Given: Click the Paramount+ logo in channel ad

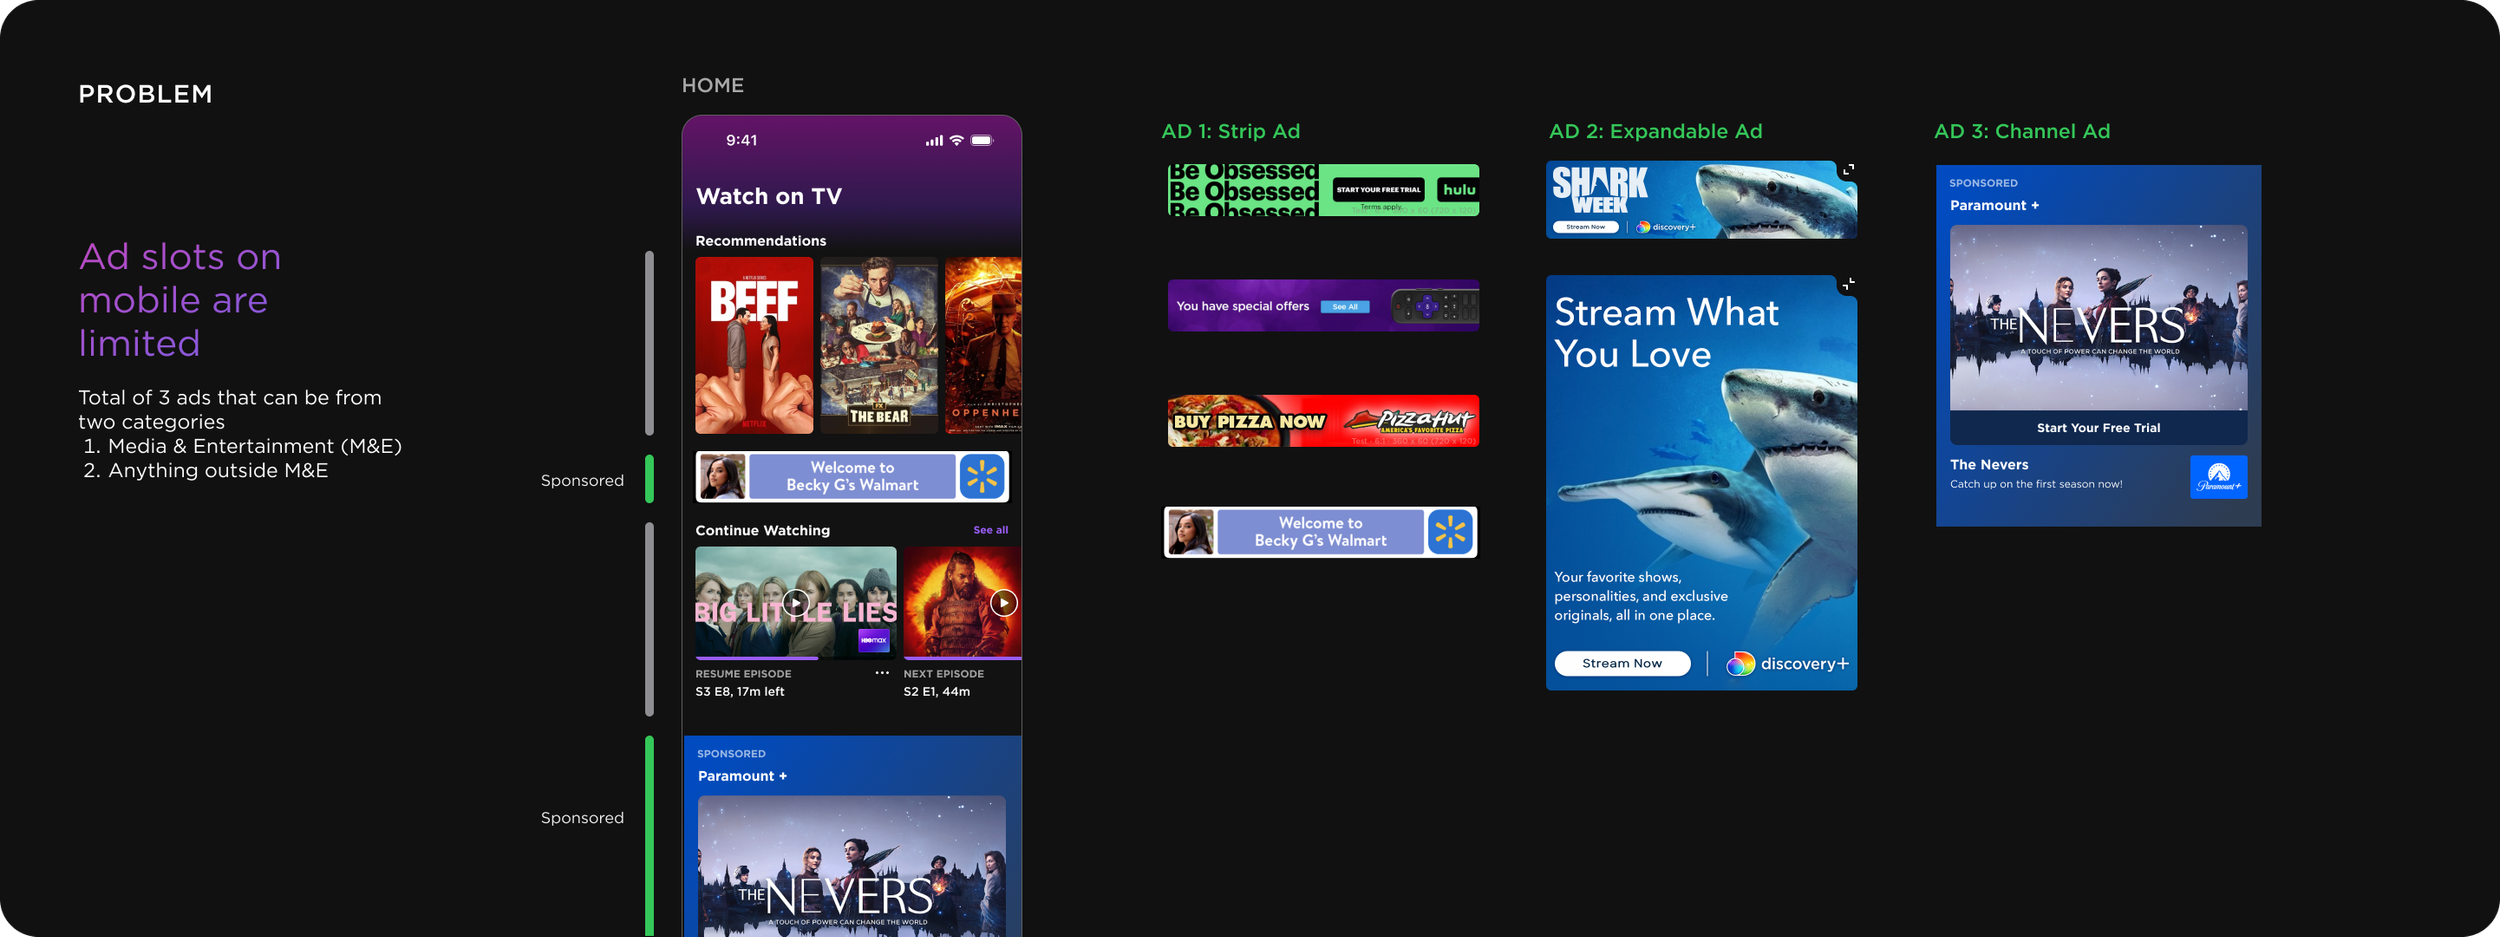Looking at the screenshot, I should (x=2218, y=477).
